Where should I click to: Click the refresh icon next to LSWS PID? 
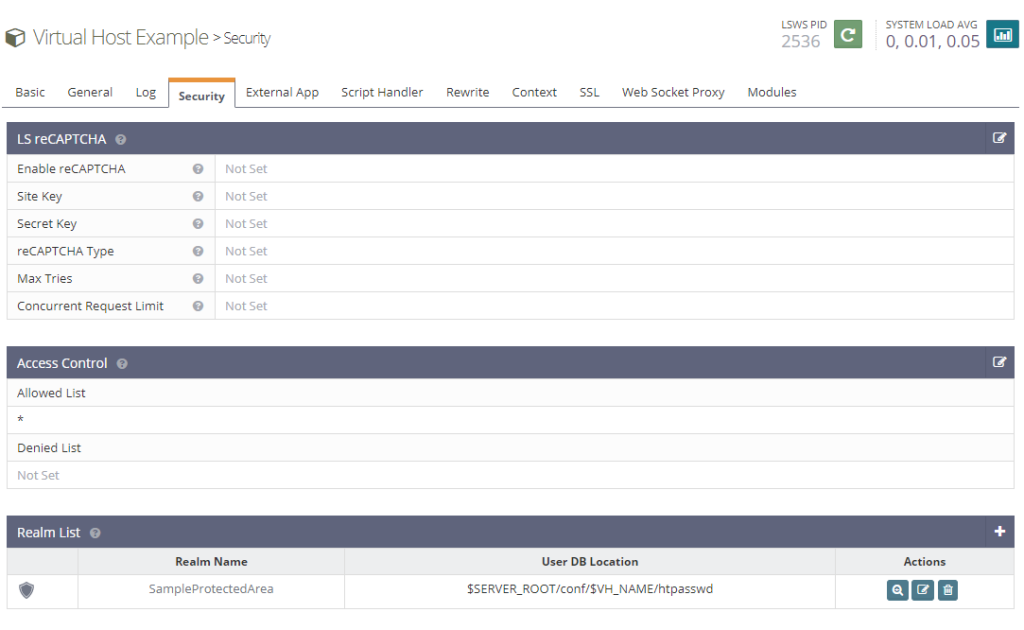[x=847, y=34]
